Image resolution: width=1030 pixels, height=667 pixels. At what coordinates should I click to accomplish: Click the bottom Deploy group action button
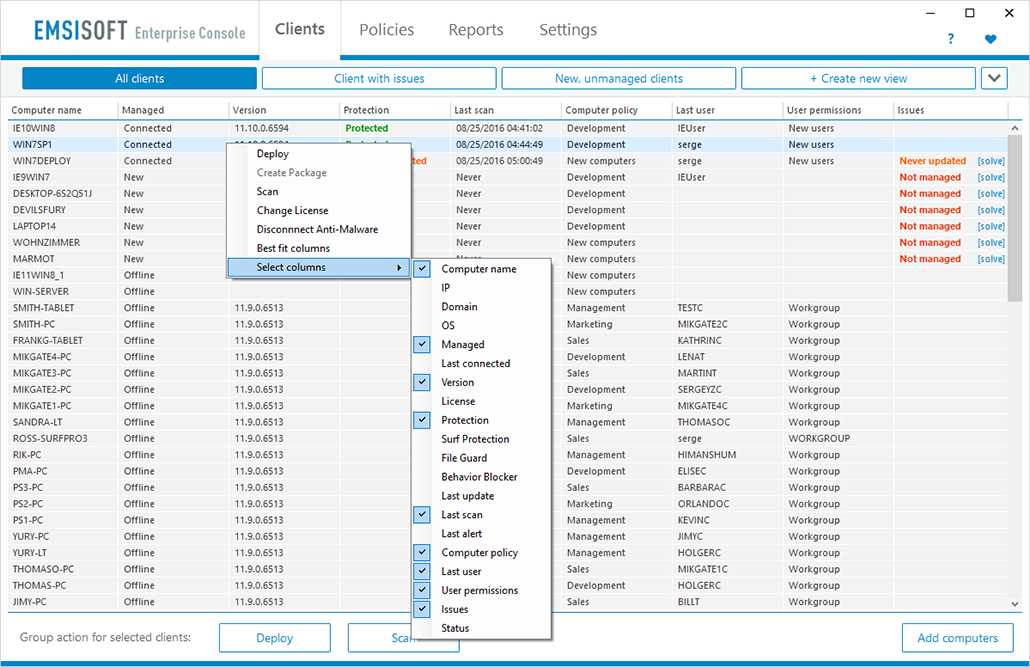point(275,637)
